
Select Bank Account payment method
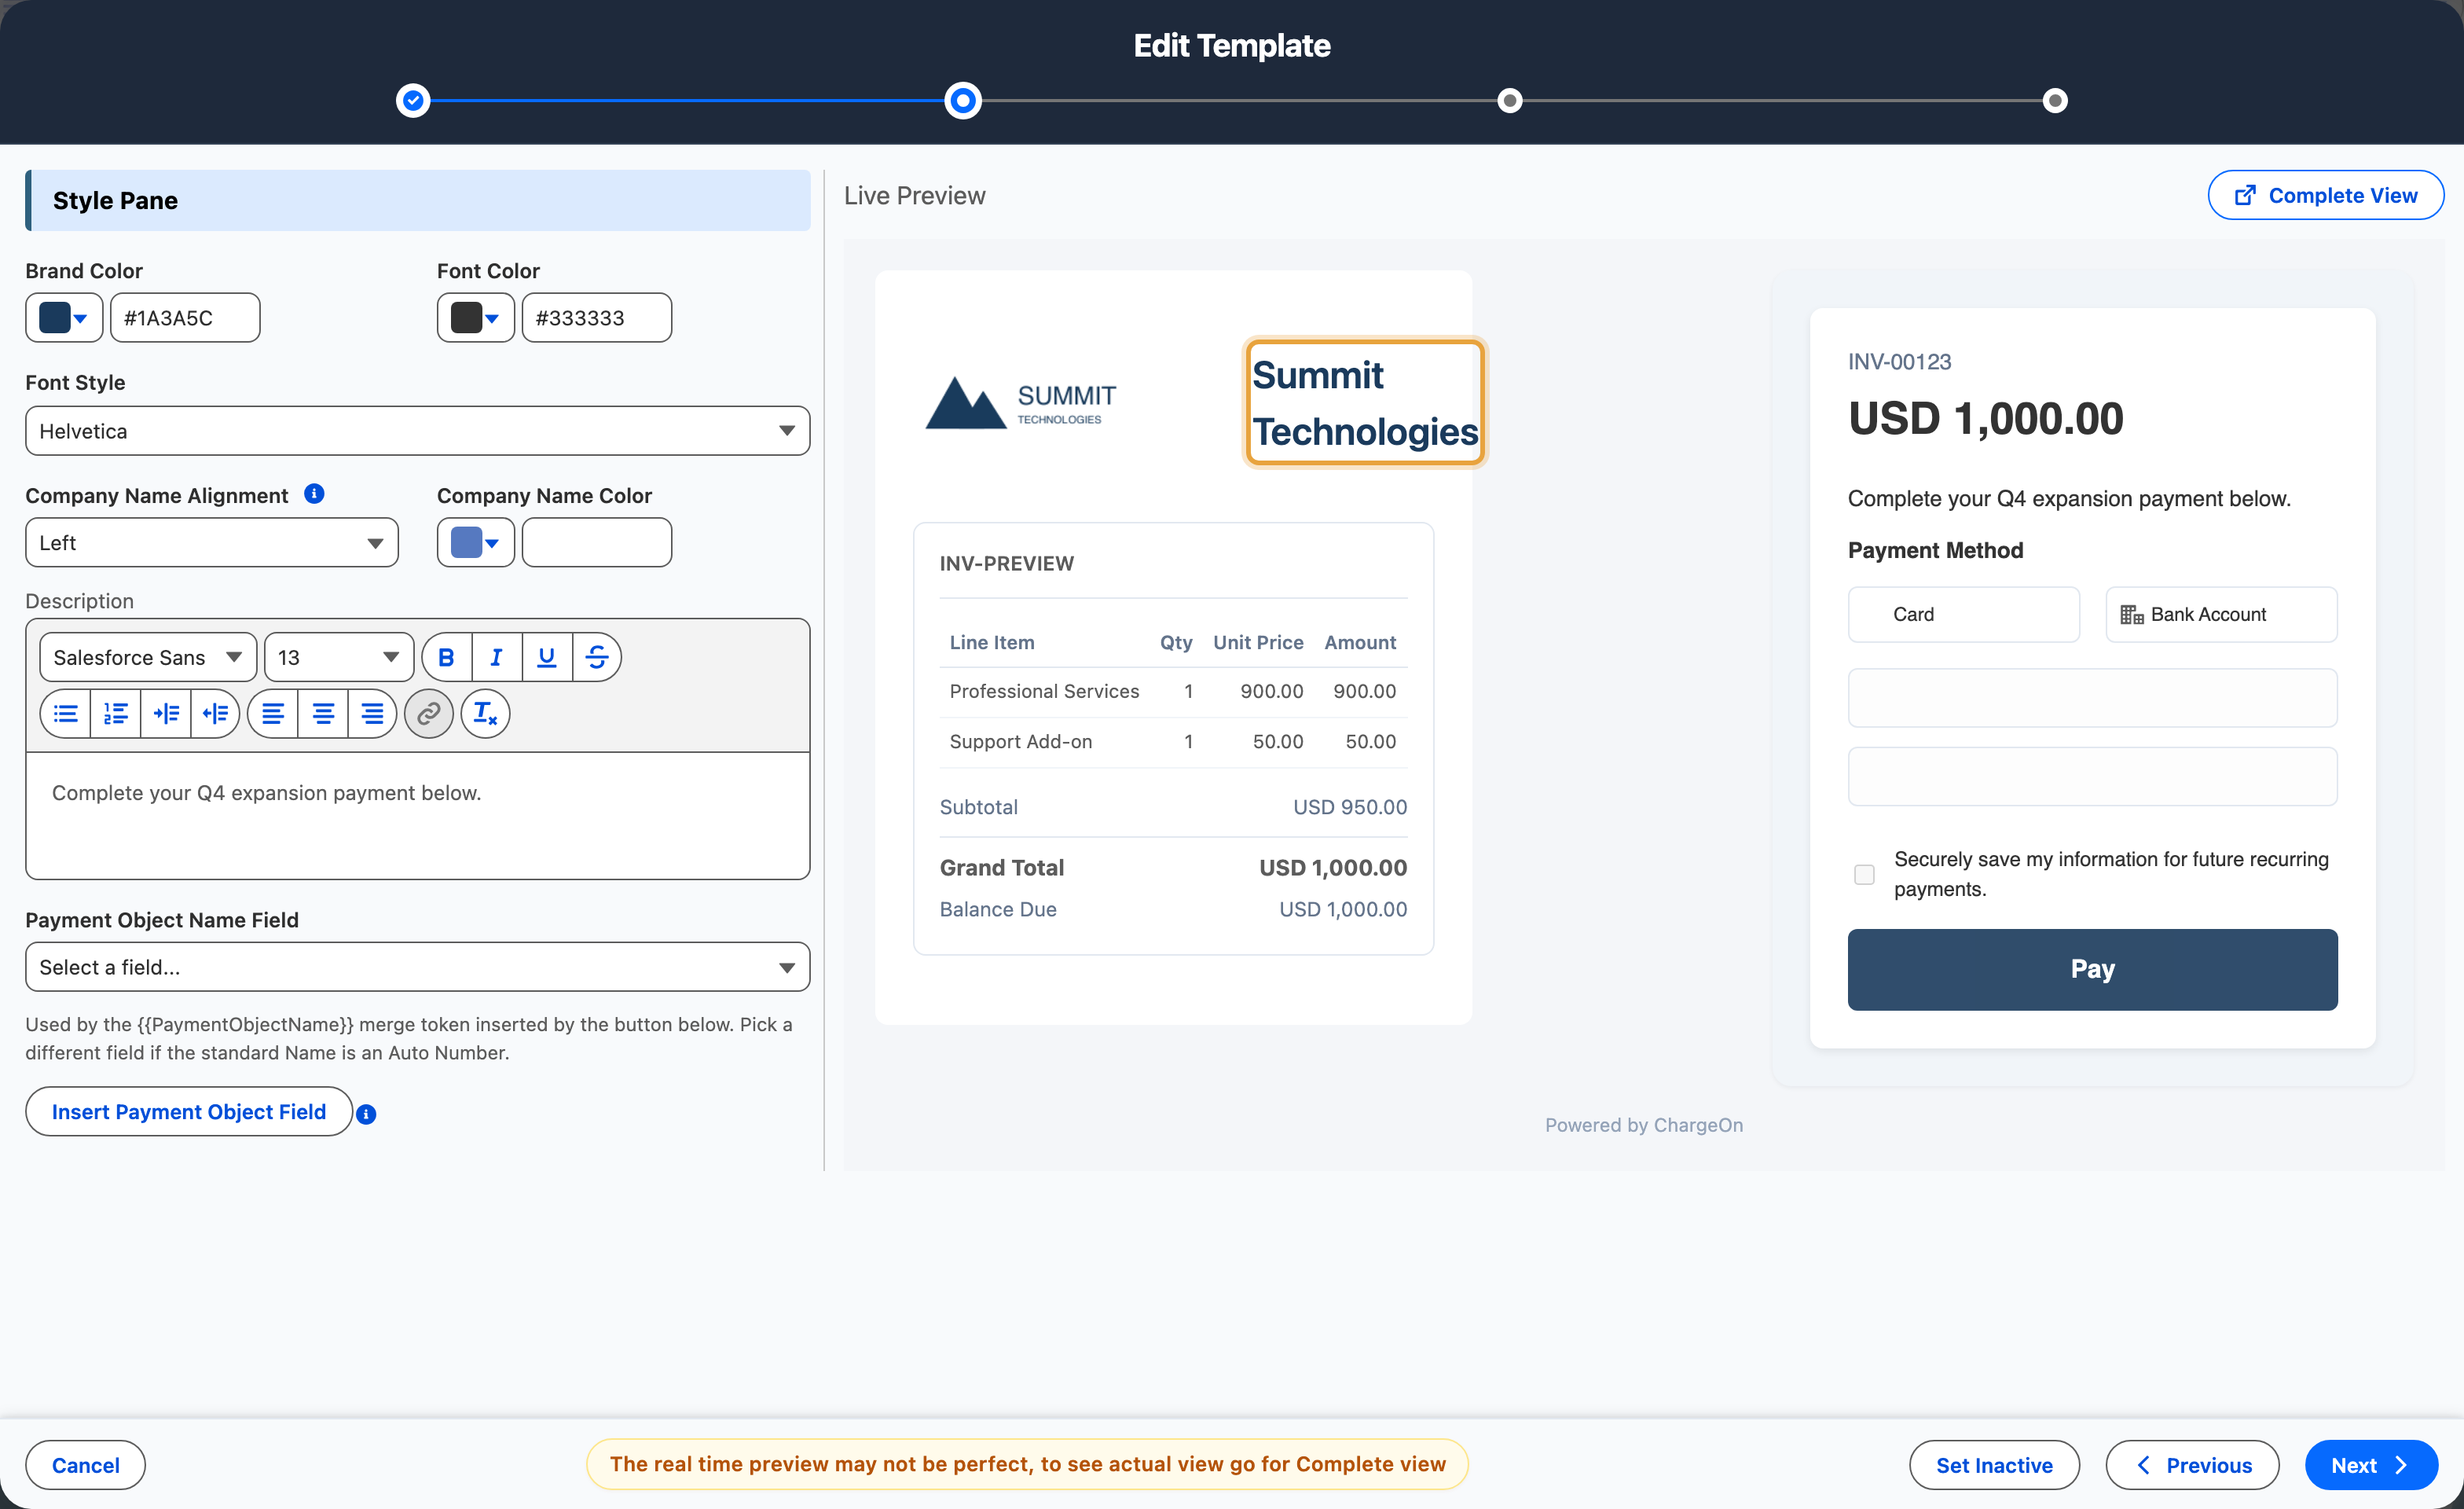click(x=2222, y=614)
